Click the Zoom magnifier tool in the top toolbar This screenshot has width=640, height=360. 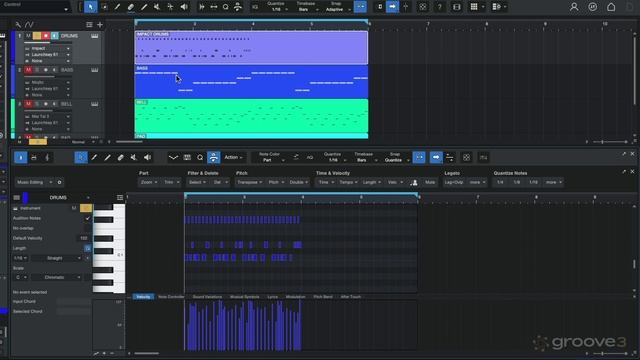pyautogui.click(x=225, y=7)
